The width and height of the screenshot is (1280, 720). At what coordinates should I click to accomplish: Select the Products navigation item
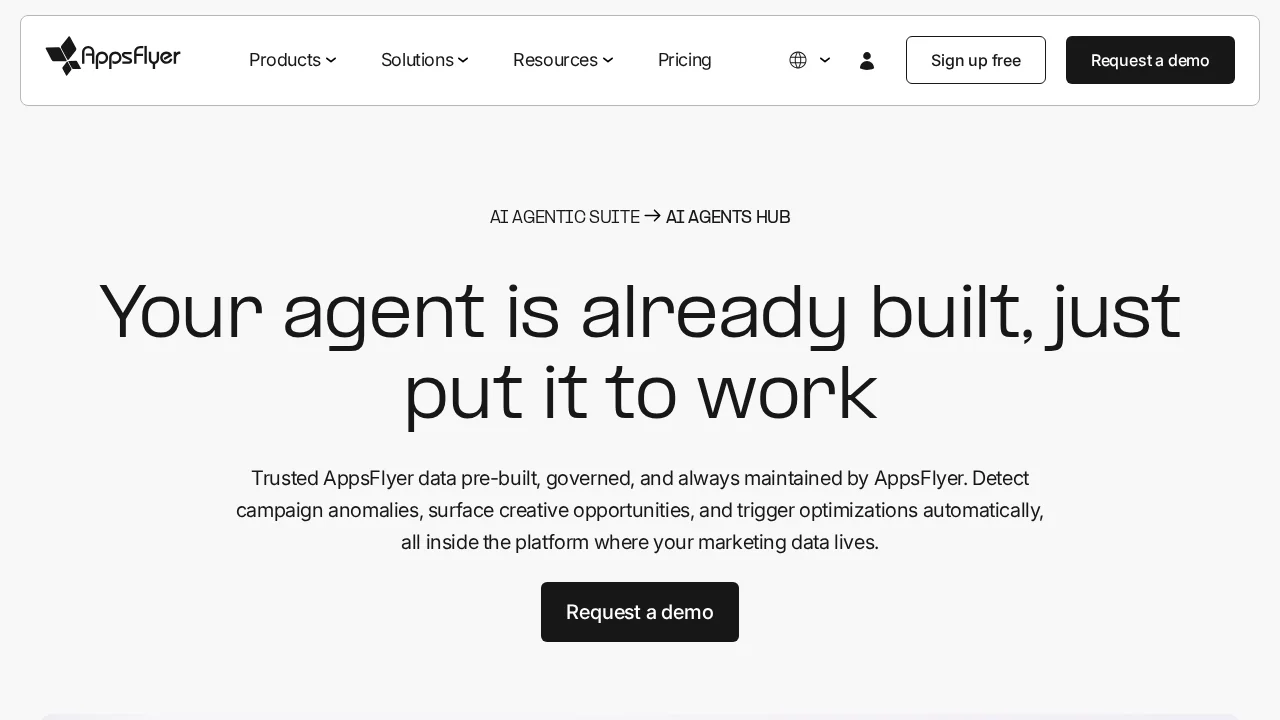[284, 60]
